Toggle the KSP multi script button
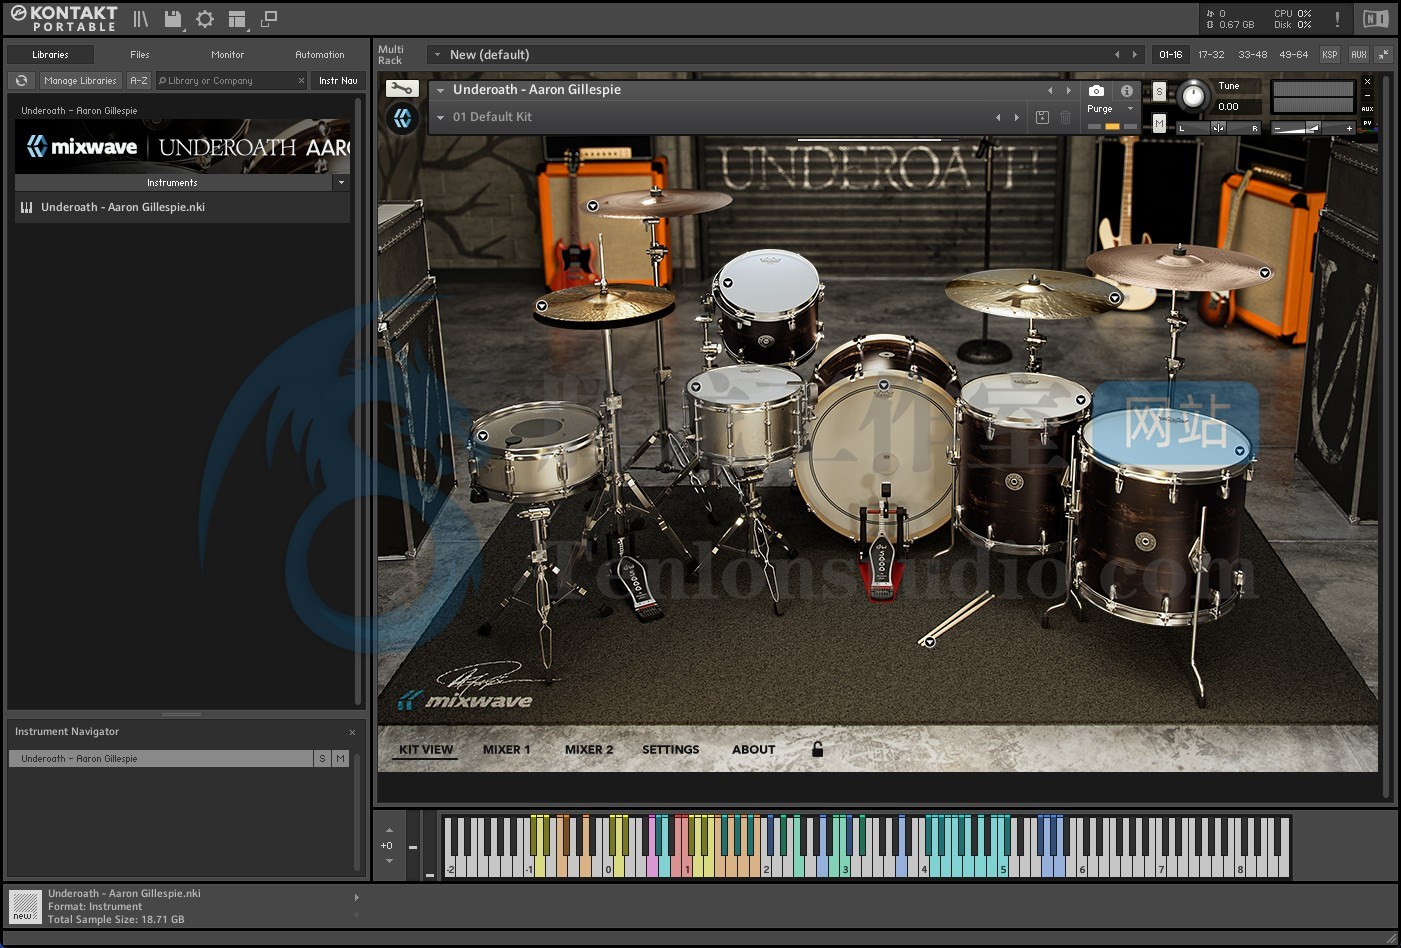This screenshot has width=1401, height=948. point(1329,54)
